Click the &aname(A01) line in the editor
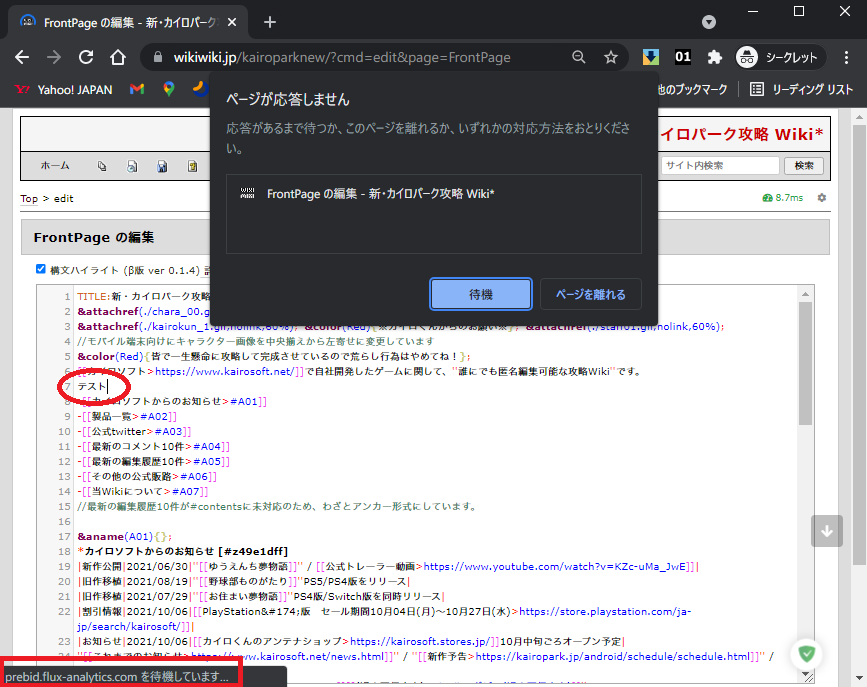 (x=124, y=537)
